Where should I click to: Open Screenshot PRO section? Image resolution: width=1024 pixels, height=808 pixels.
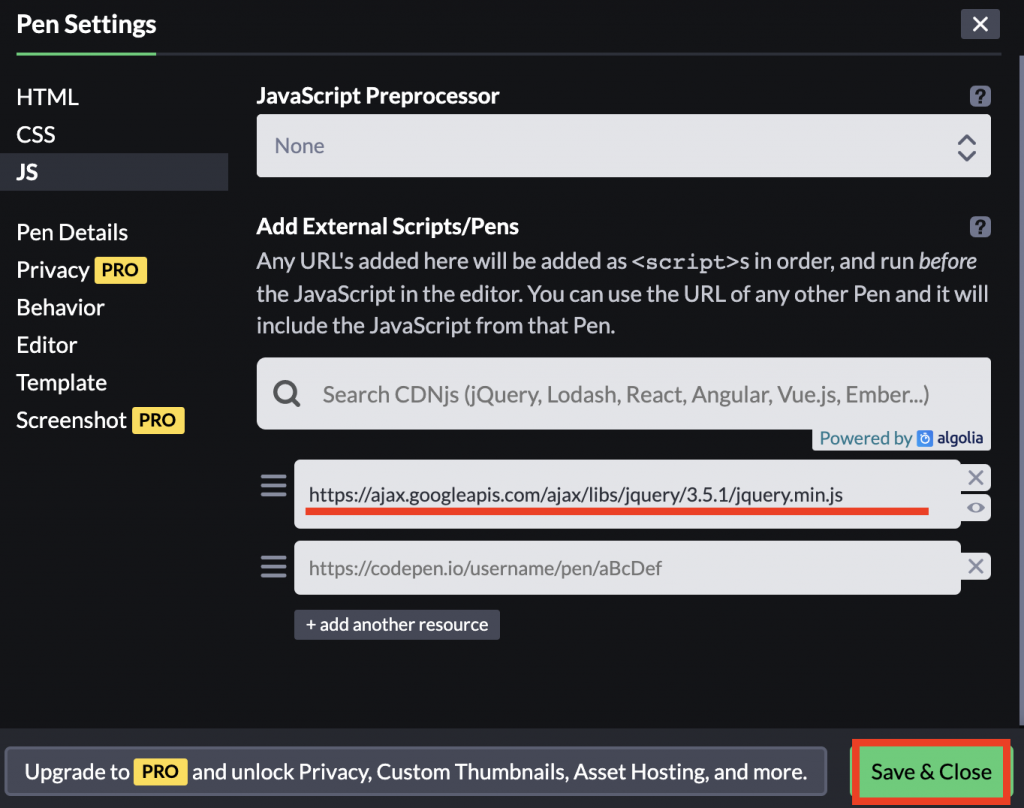pyautogui.click(x=100, y=420)
